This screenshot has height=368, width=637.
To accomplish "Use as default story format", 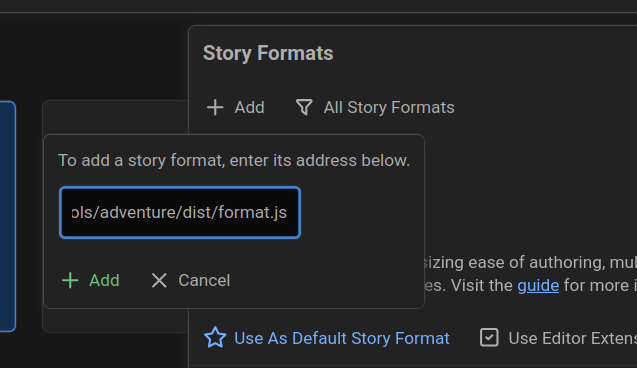I will 327,338.
